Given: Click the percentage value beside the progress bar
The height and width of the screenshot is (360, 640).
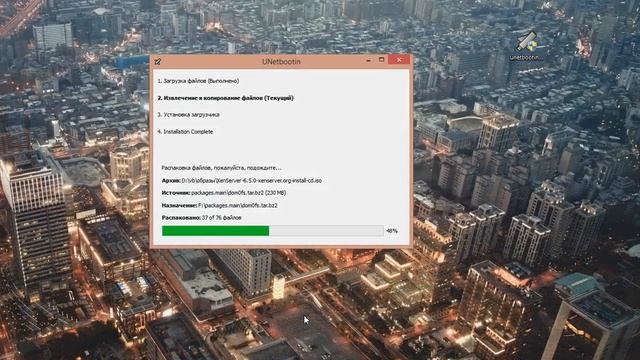Looking at the screenshot, I should point(392,231).
